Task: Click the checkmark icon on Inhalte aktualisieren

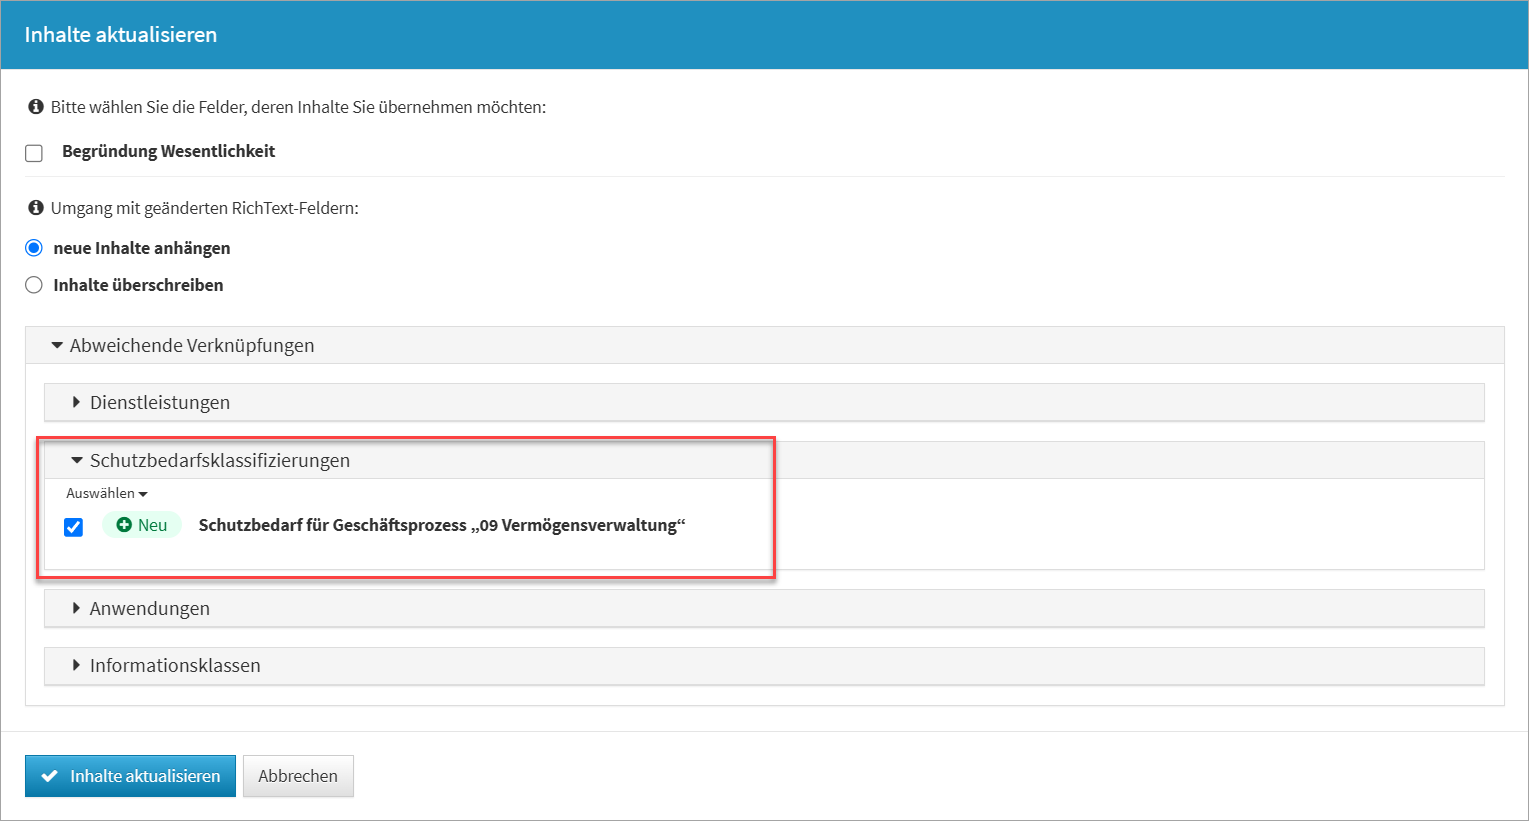Action: [49, 776]
